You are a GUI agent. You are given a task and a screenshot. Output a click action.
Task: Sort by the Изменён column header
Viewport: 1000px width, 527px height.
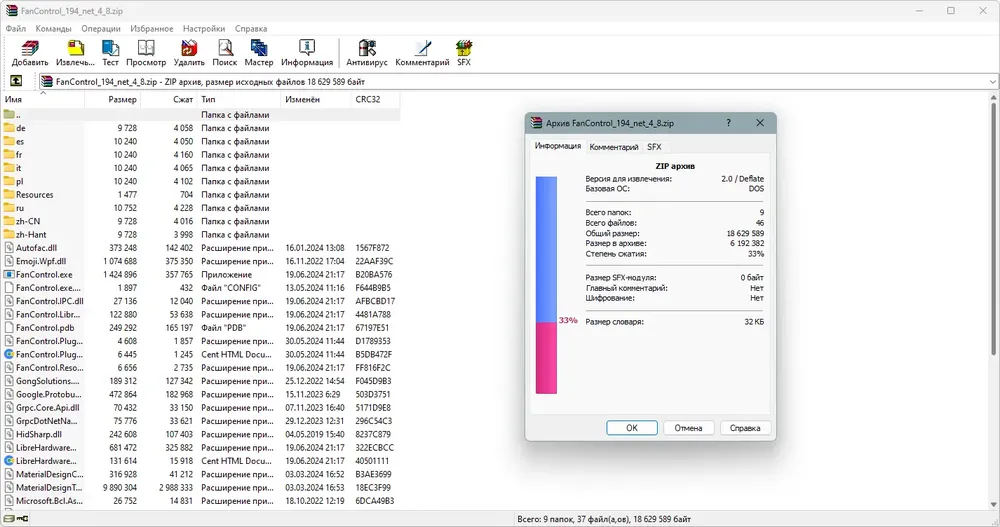point(316,100)
